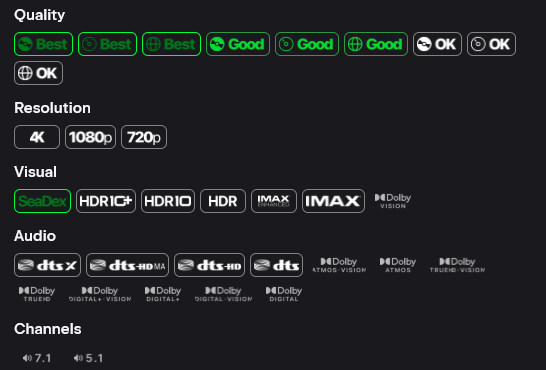Choose the 5.1 channels option
The height and width of the screenshot is (370, 546).
click(88, 358)
